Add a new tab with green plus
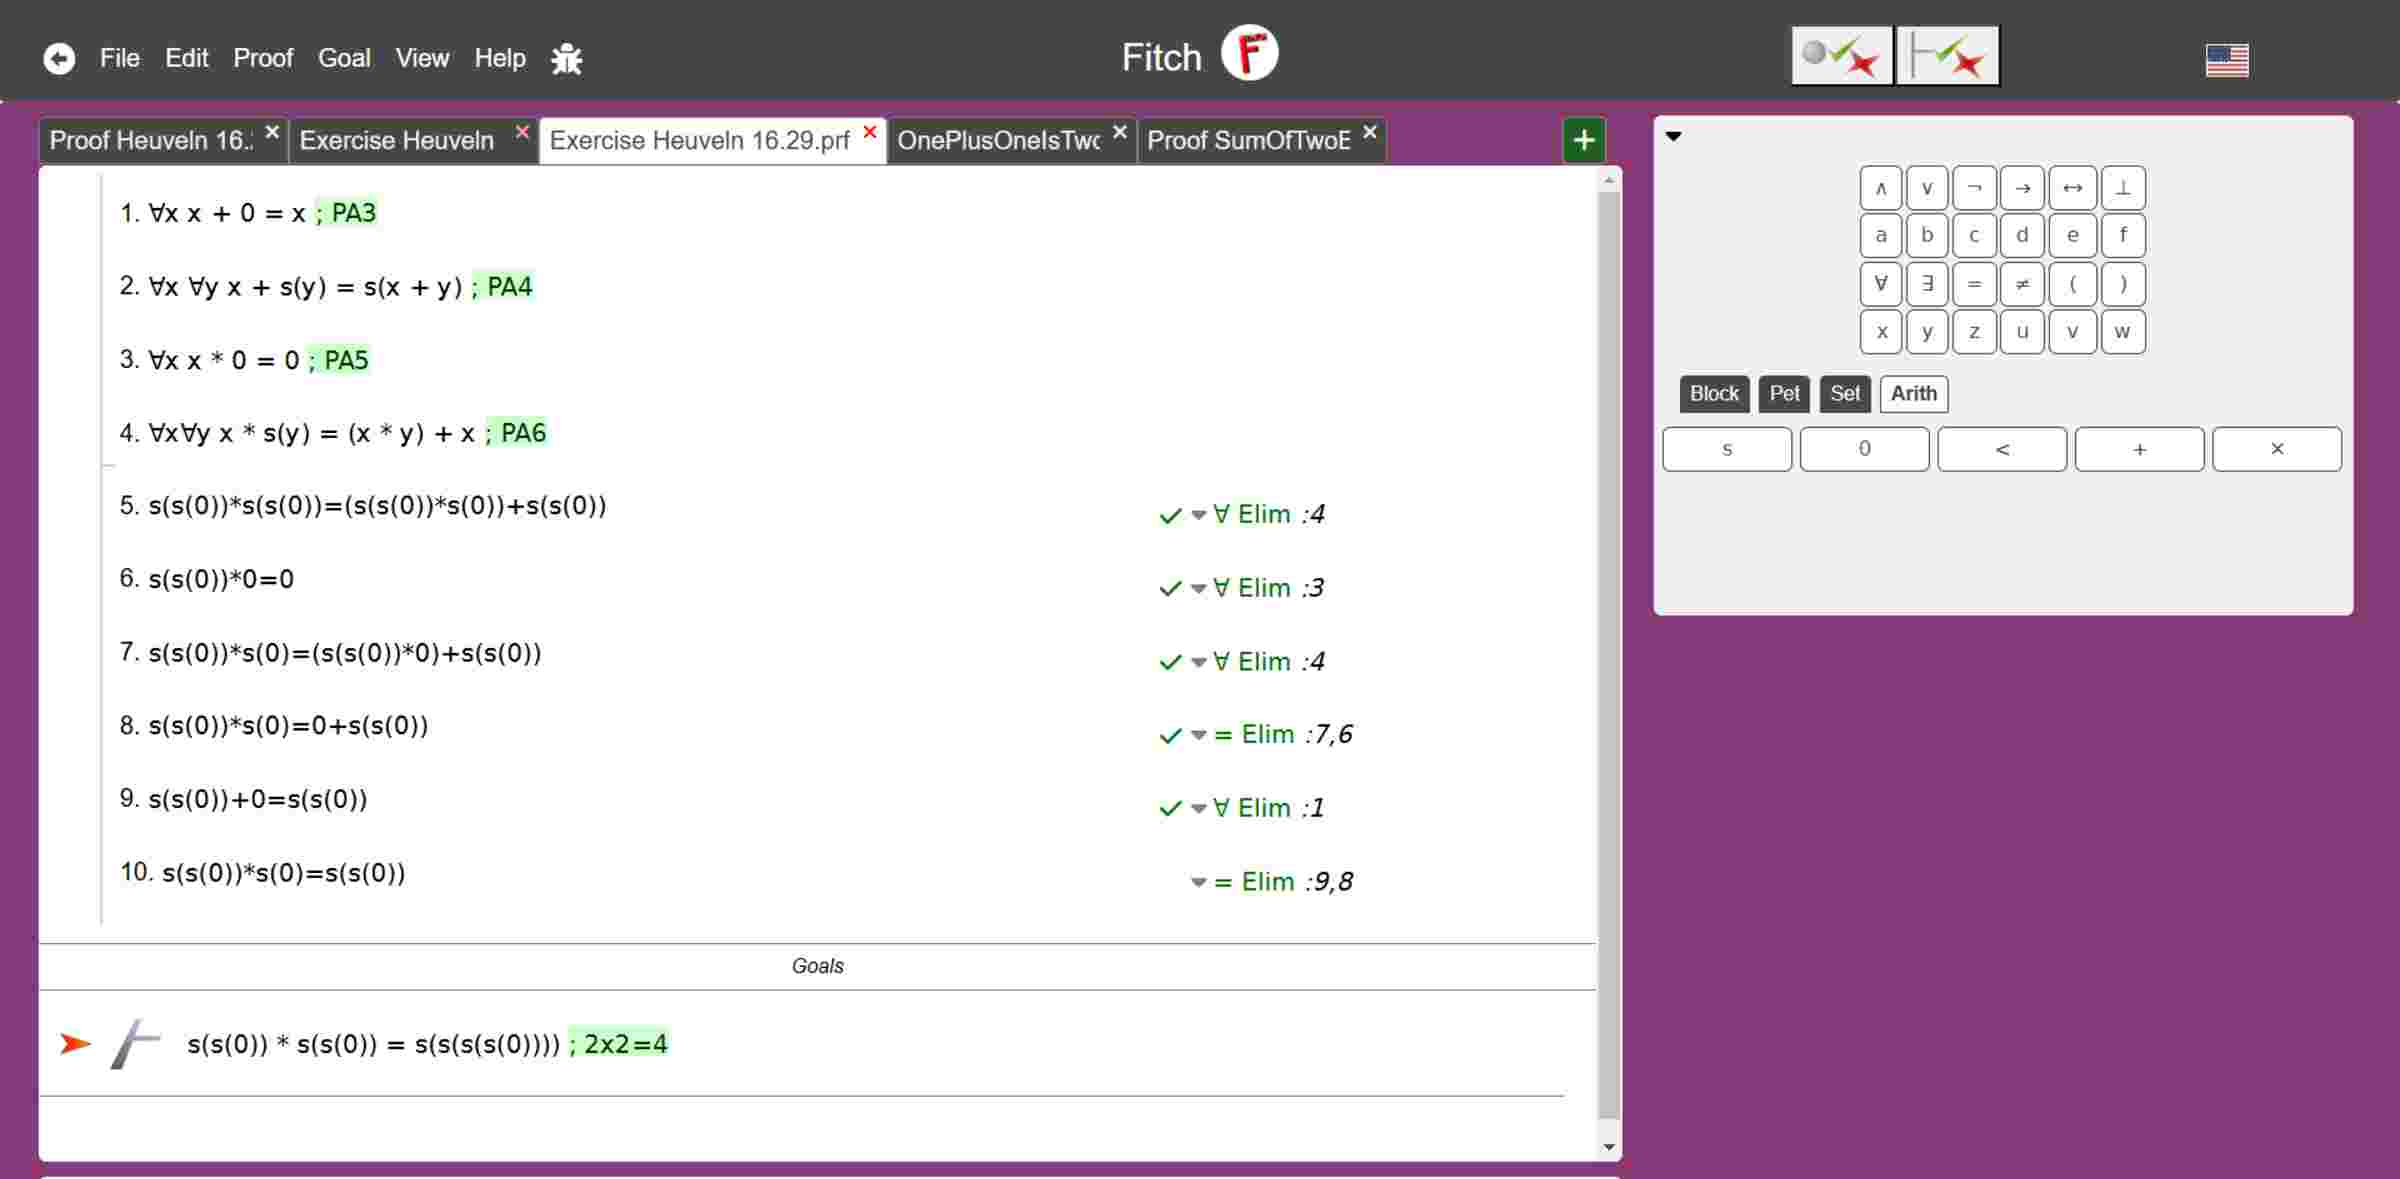The width and height of the screenshot is (2400, 1179). 1583,140
